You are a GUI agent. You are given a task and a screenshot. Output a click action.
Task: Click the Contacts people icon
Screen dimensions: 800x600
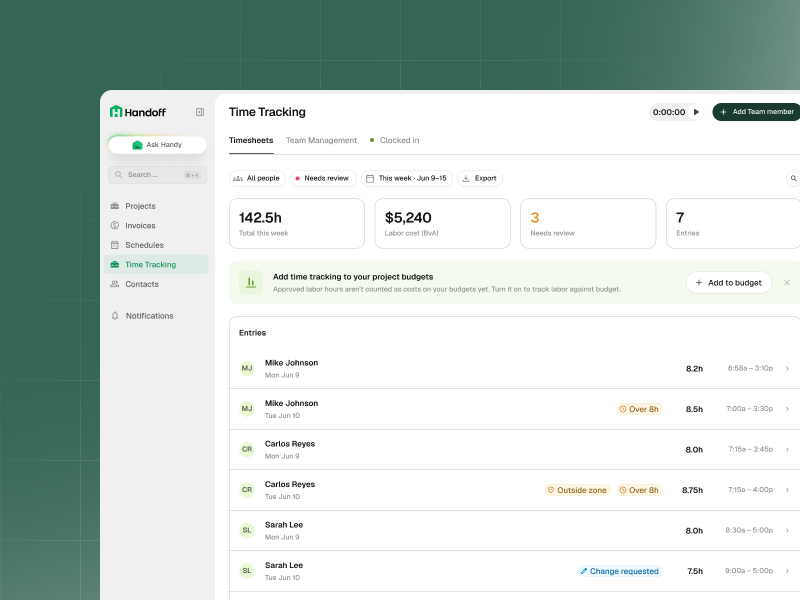[x=115, y=284]
